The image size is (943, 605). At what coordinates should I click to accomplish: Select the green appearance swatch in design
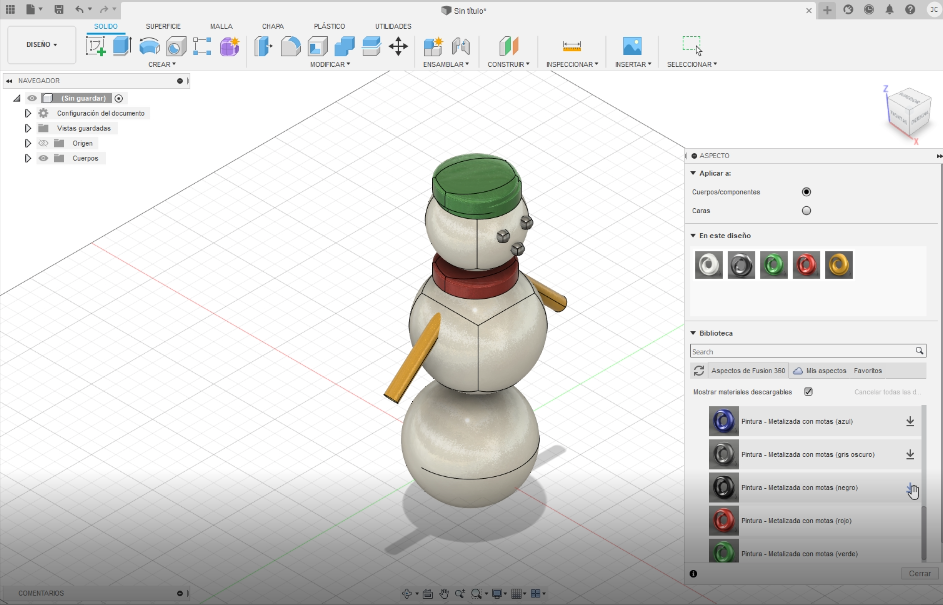point(773,265)
